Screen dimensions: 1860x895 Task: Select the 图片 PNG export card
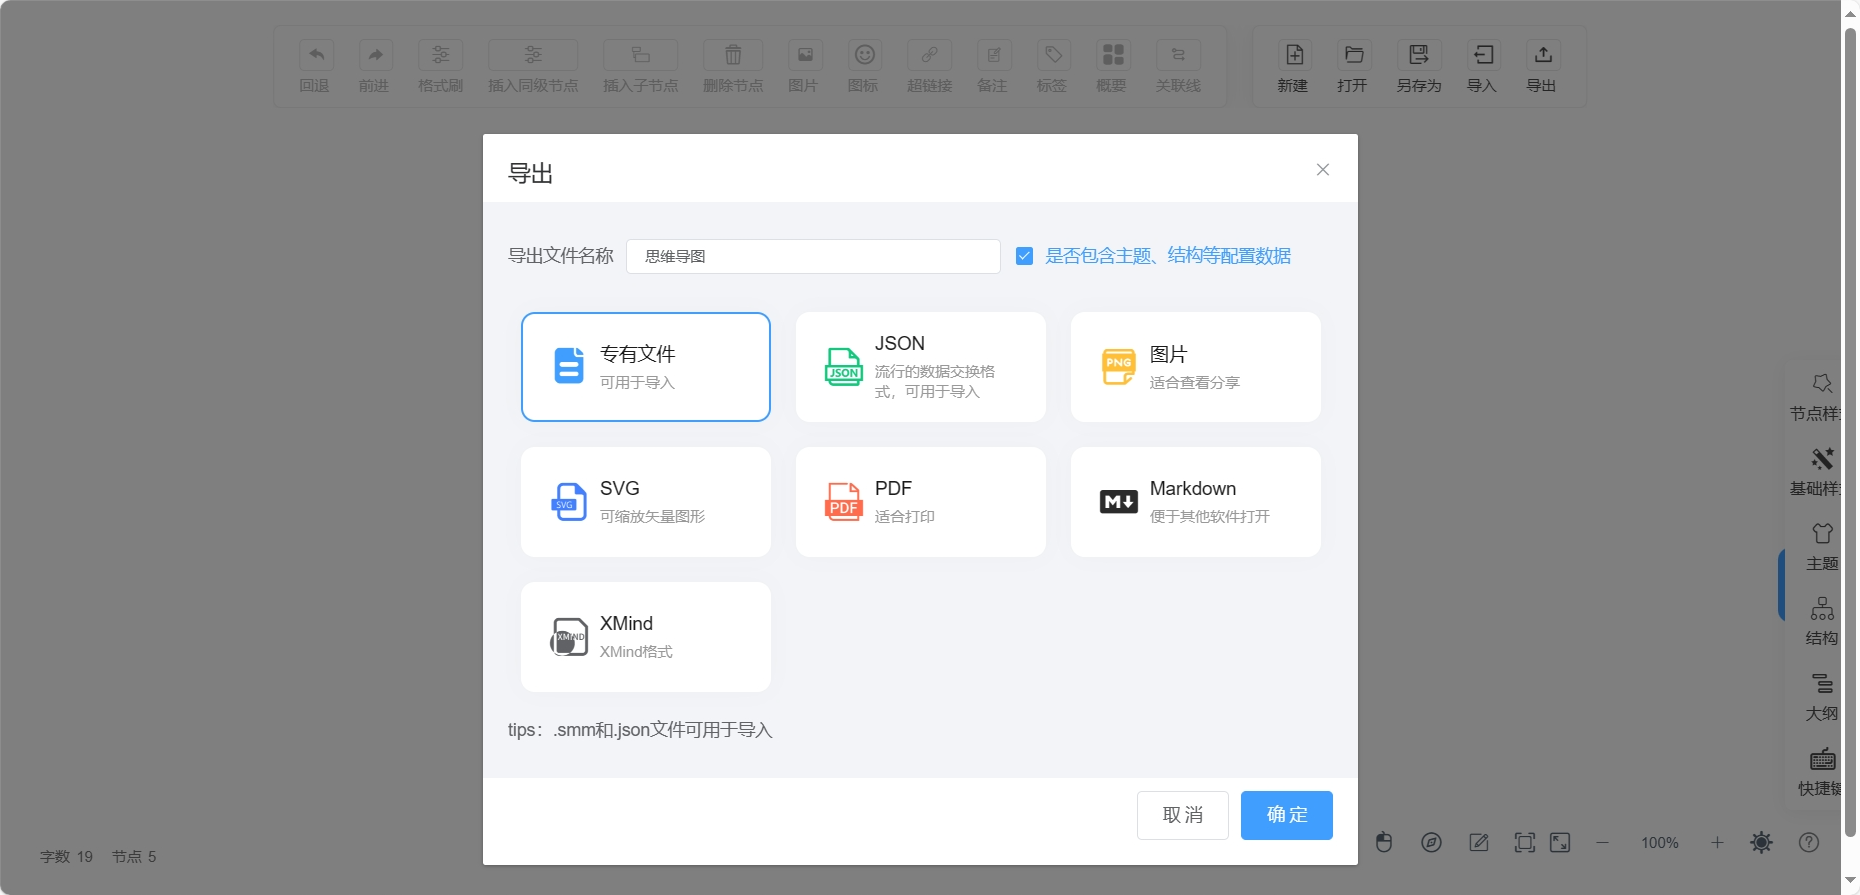[1195, 367]
